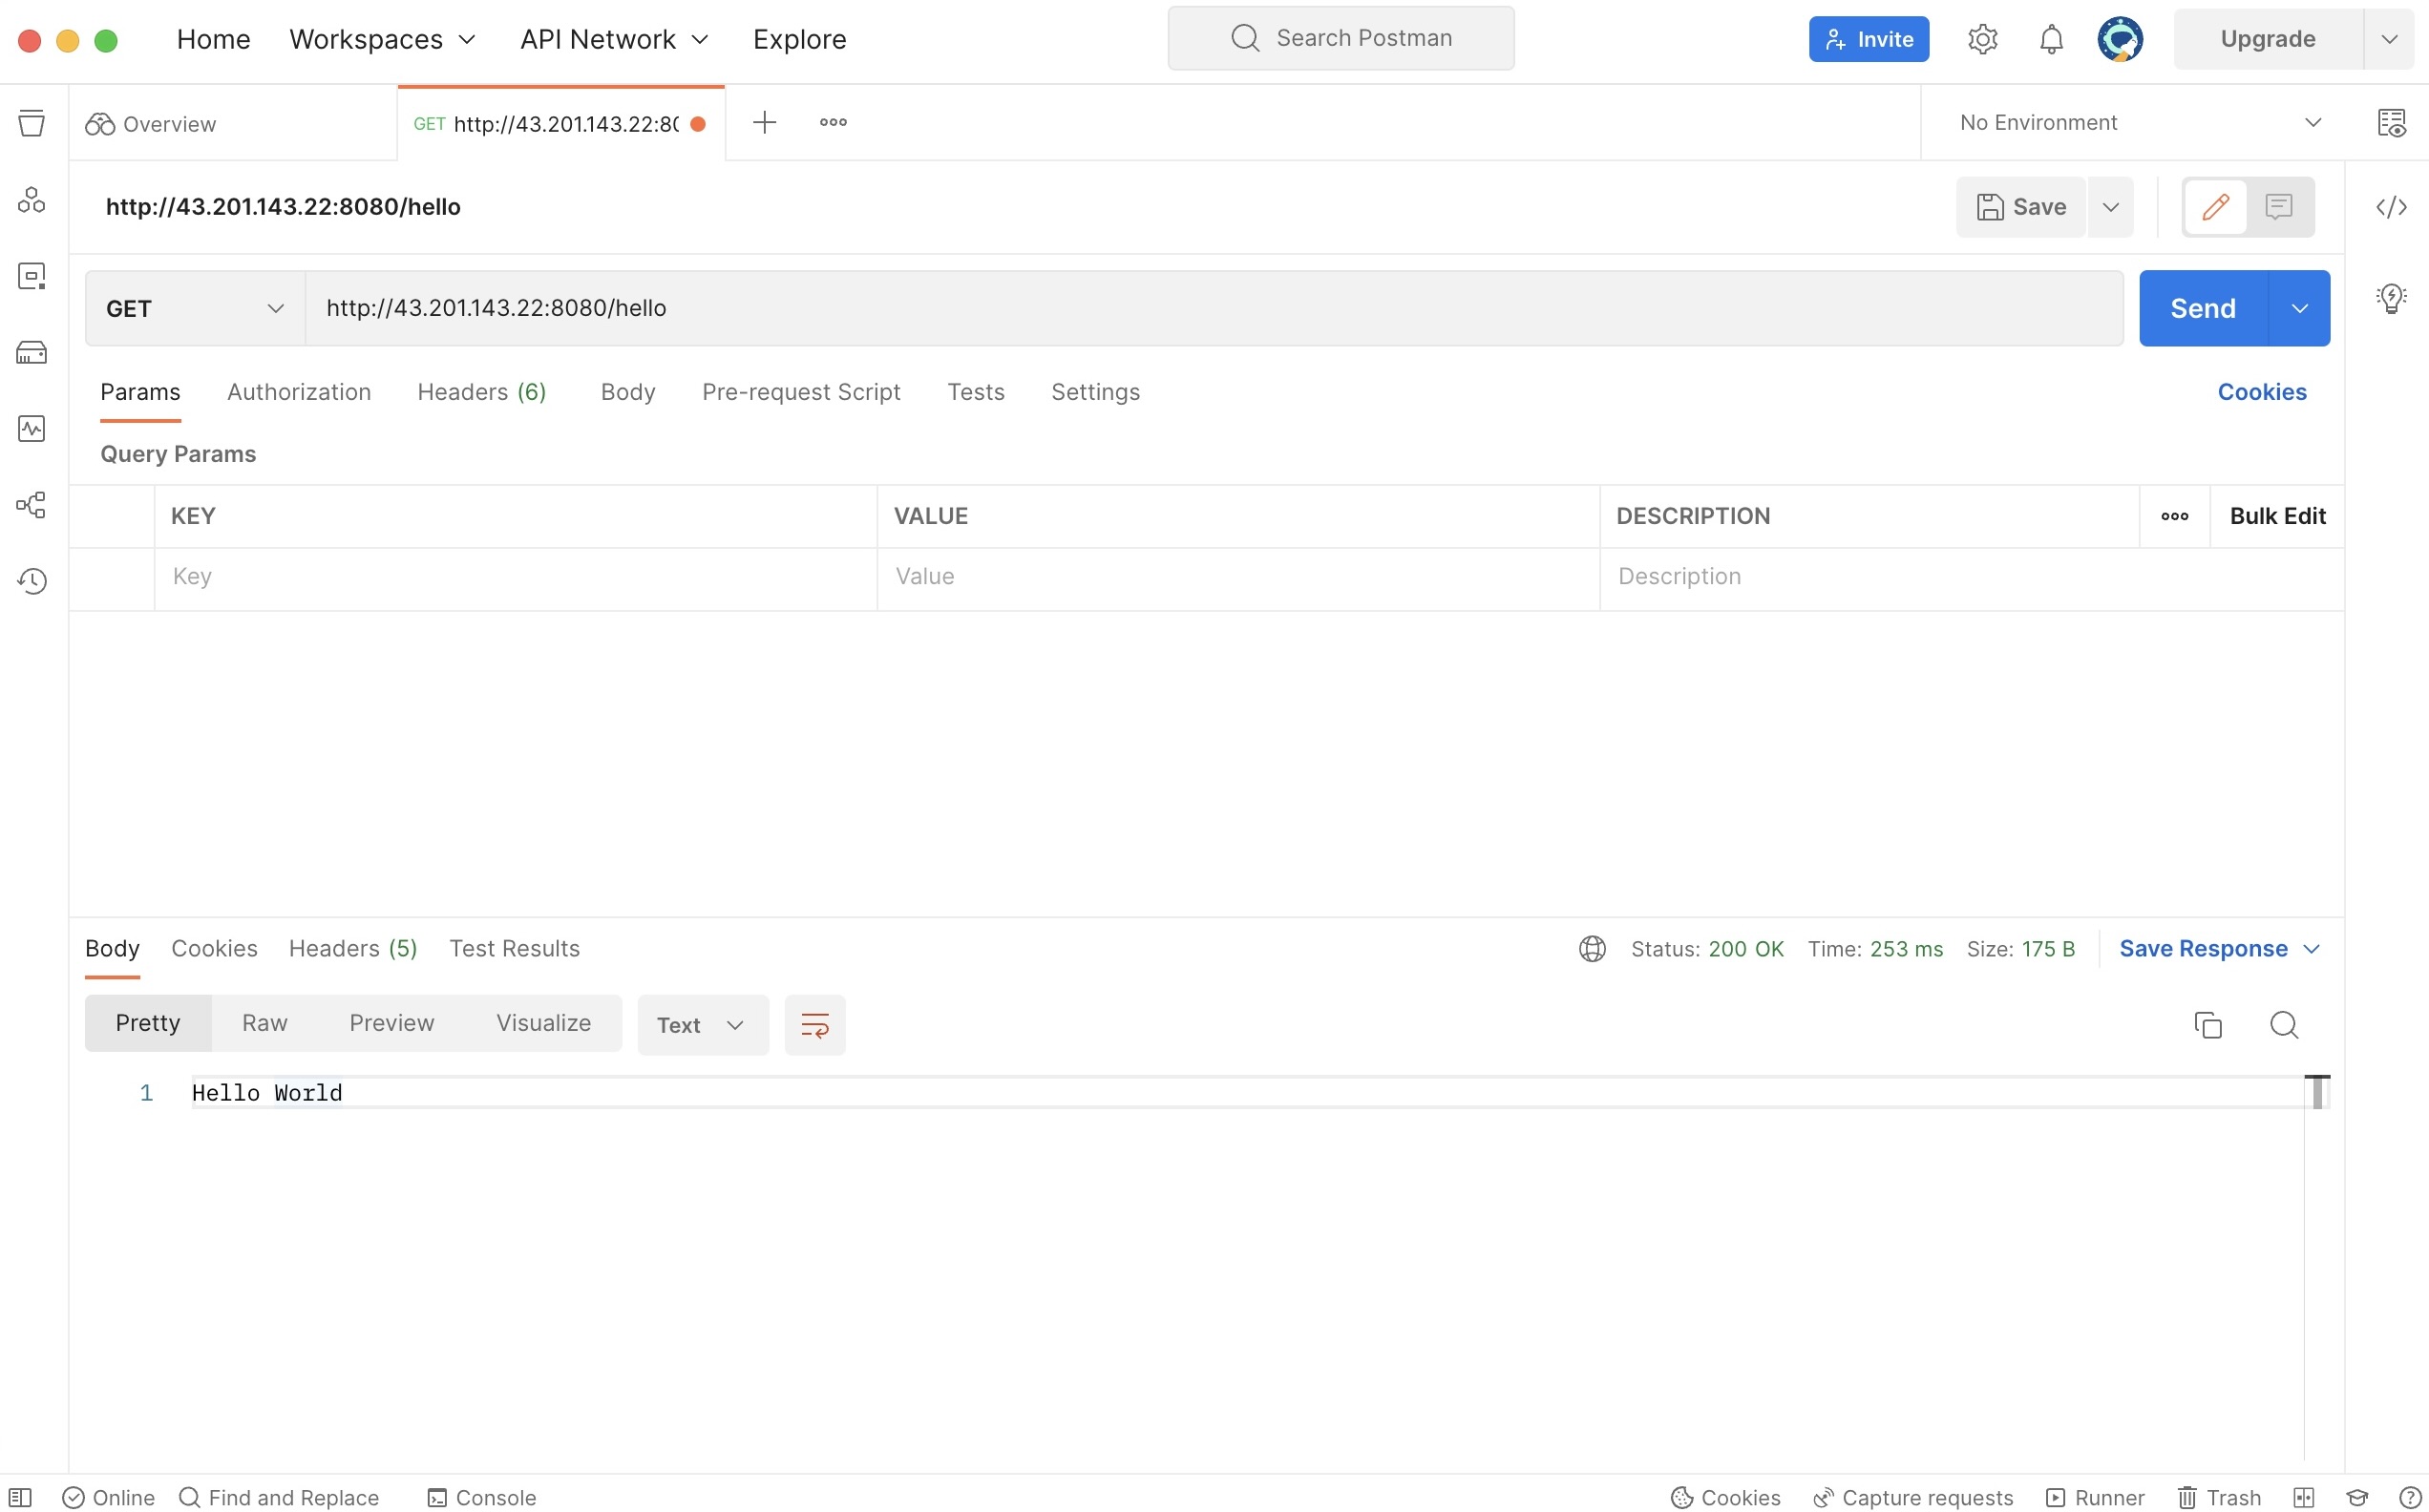Open the notifications bell

click(2050, 39)
